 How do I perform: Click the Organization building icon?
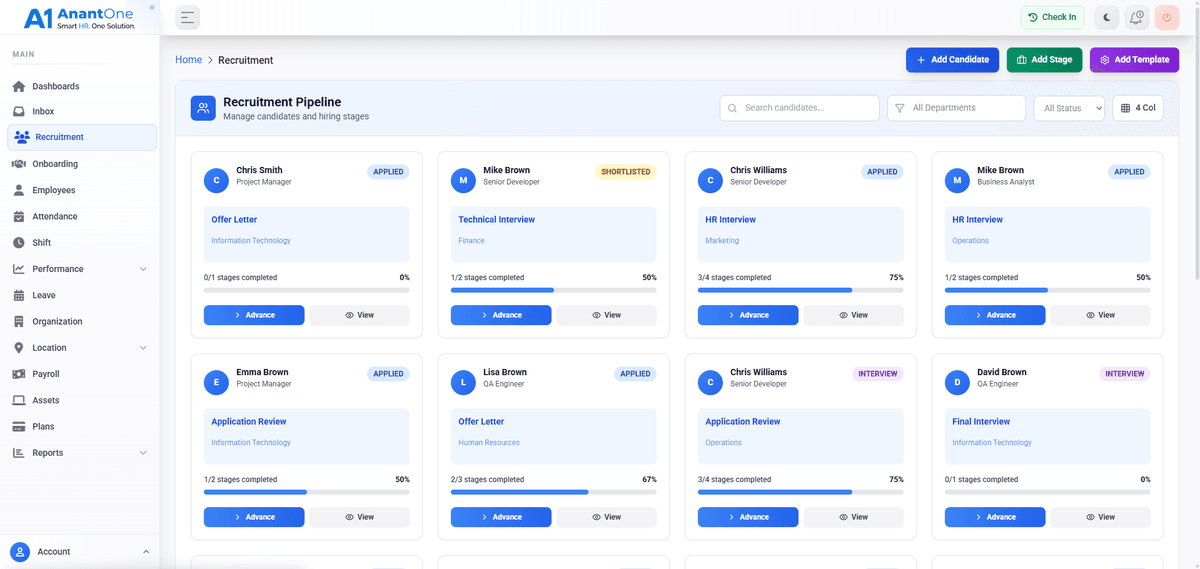(x=19, y=322)
